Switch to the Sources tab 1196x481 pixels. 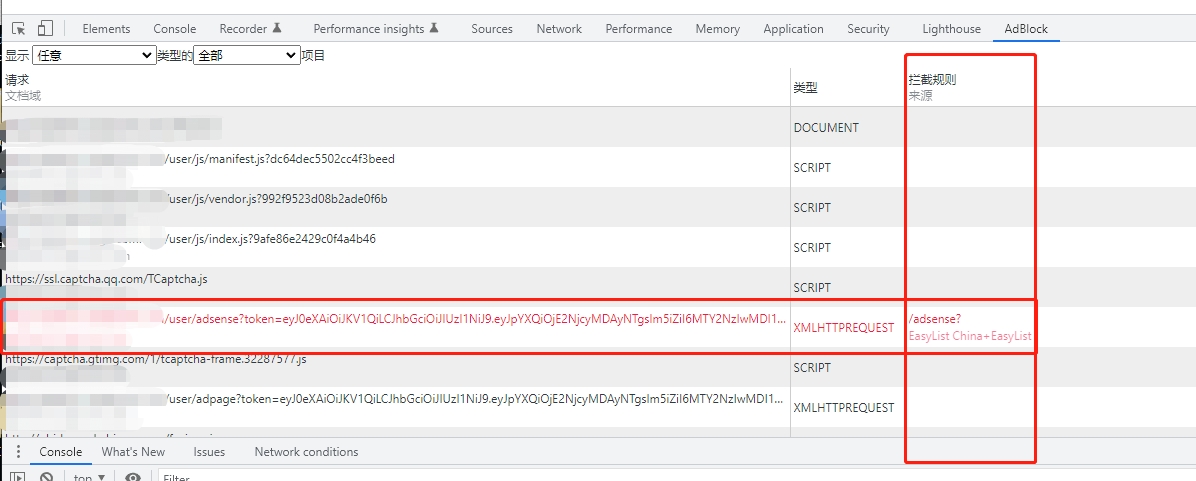click(x=491, y=29)
